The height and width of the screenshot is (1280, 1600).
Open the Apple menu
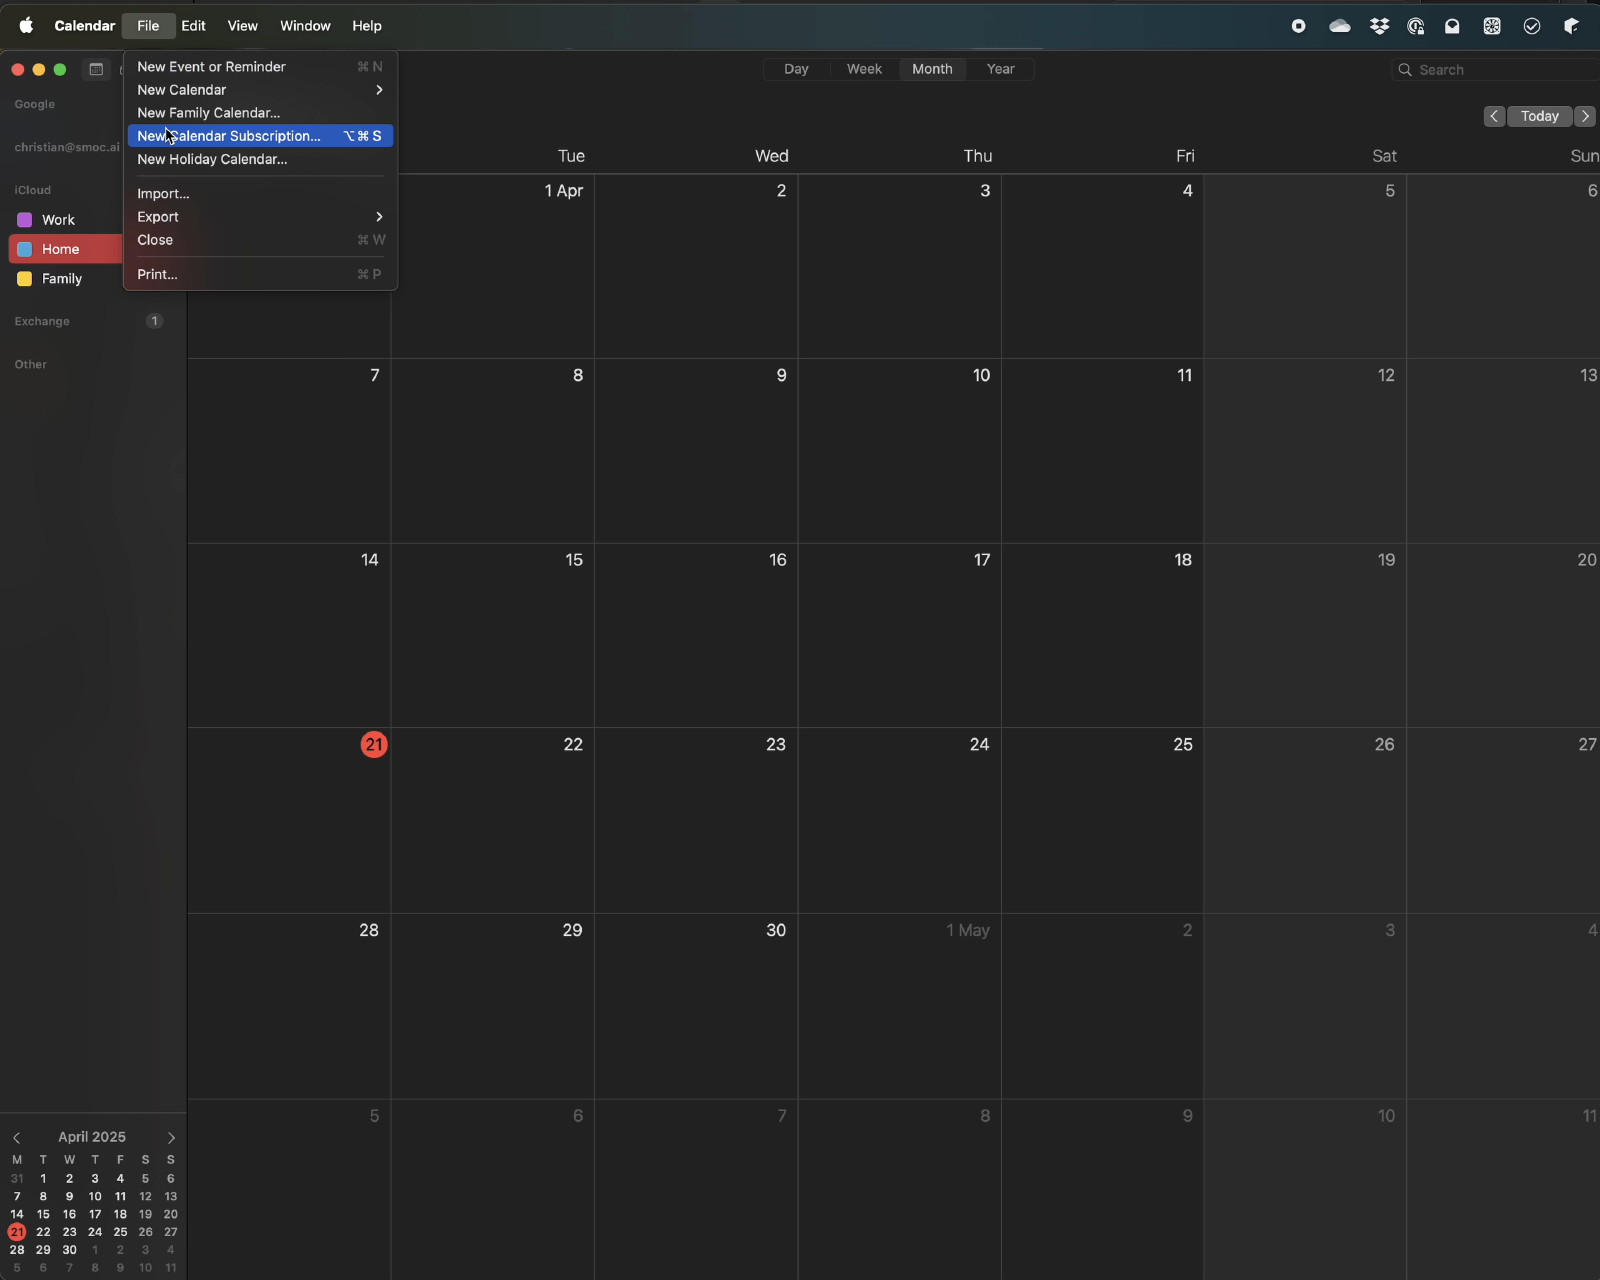click(x=26, y=26)
